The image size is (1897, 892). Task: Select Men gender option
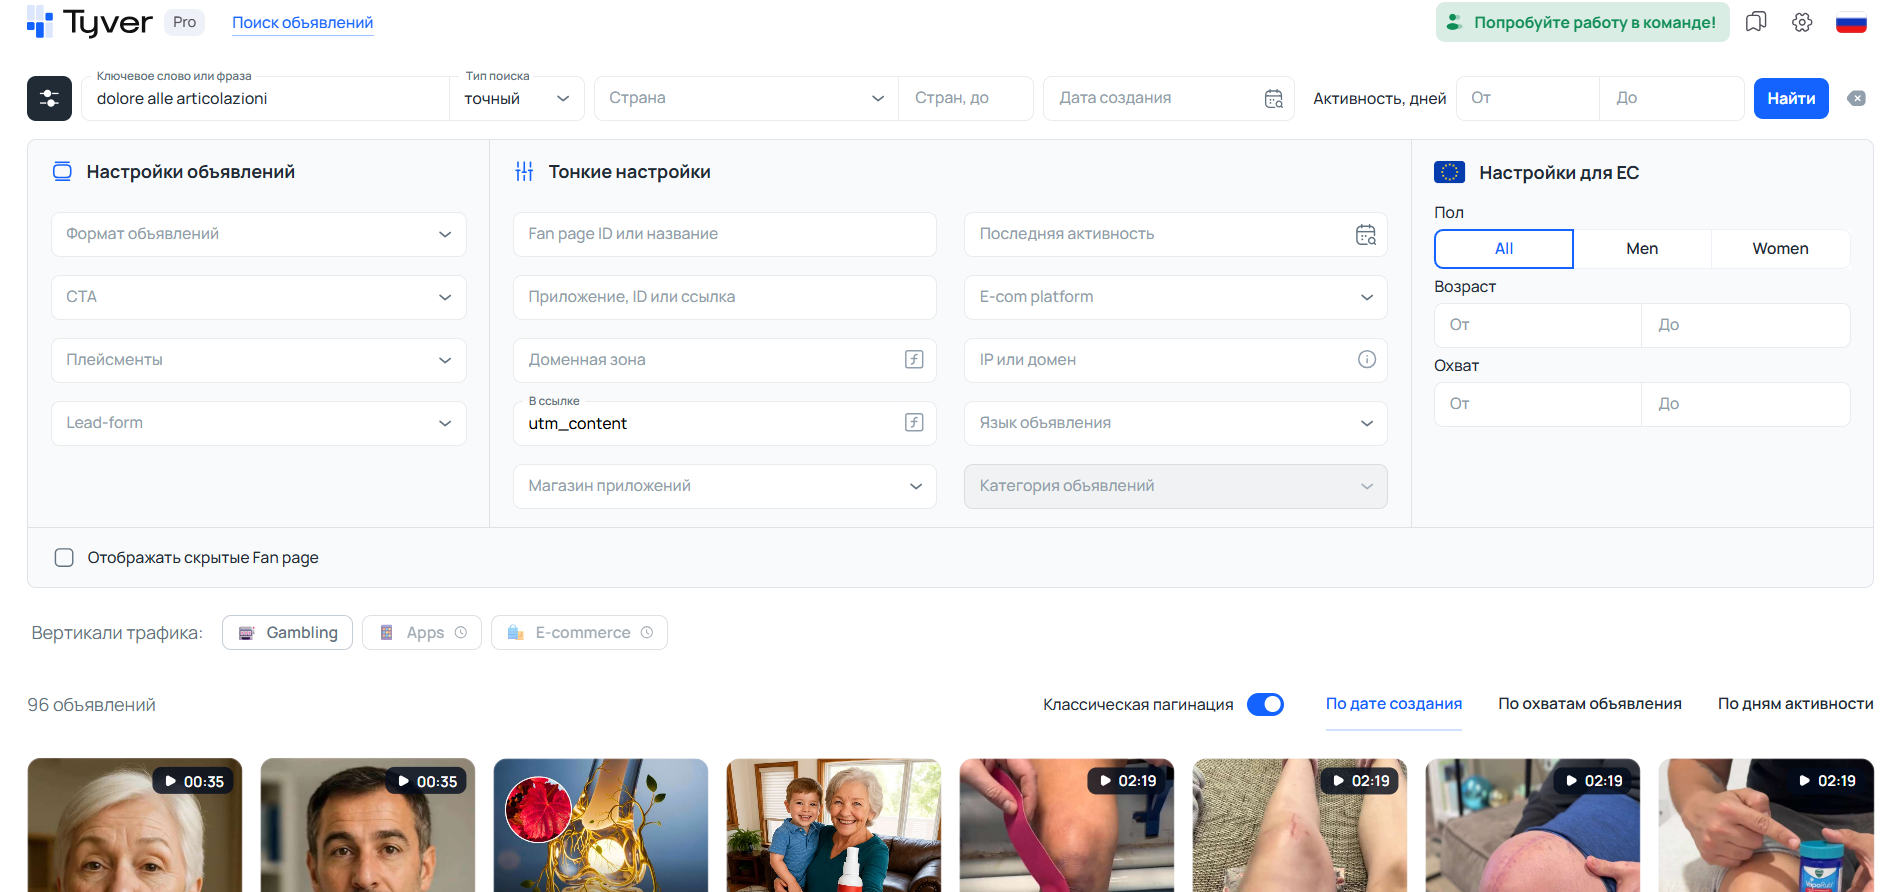pyautogui.click(x=1642, y=249)
